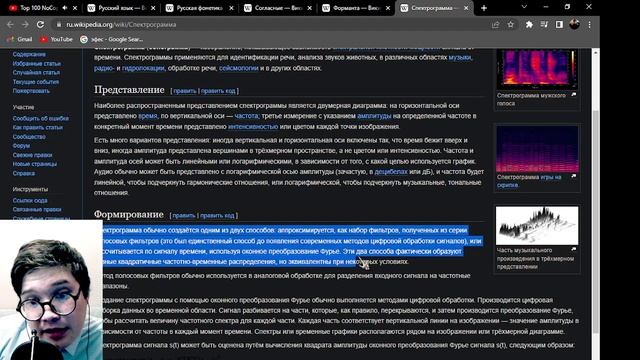
Task: Bookmark this page with the star icon
Action: click(x=511, y=24)
